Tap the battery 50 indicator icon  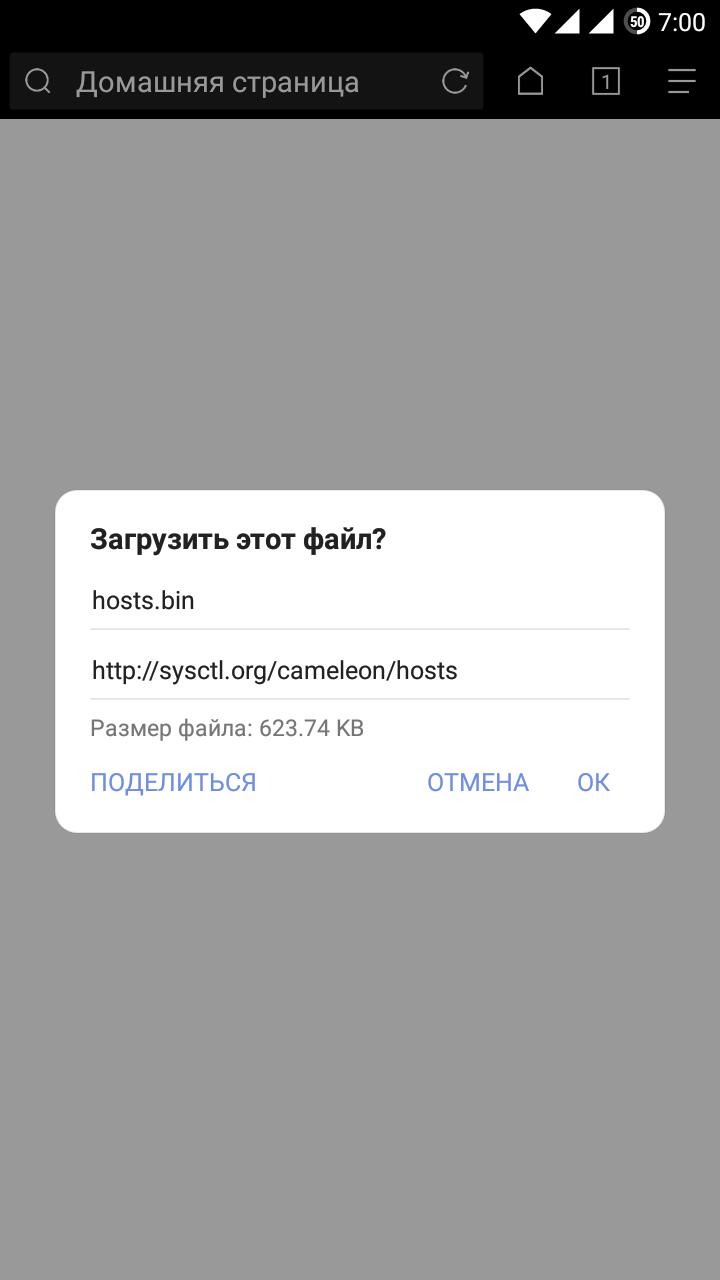637,21
